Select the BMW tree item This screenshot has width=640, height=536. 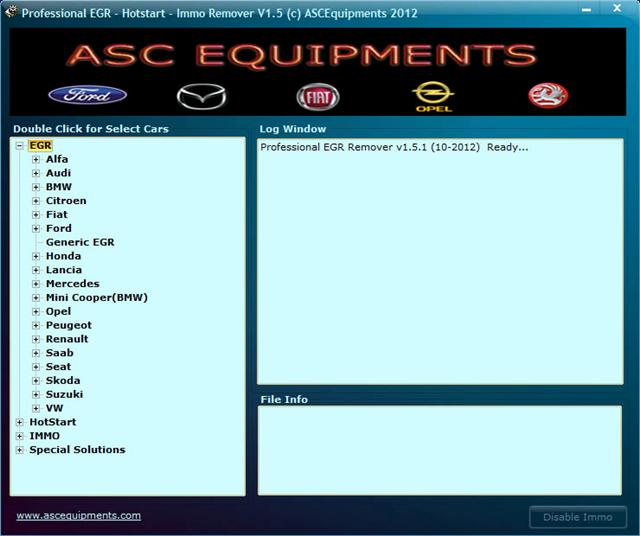coord(59,187)
